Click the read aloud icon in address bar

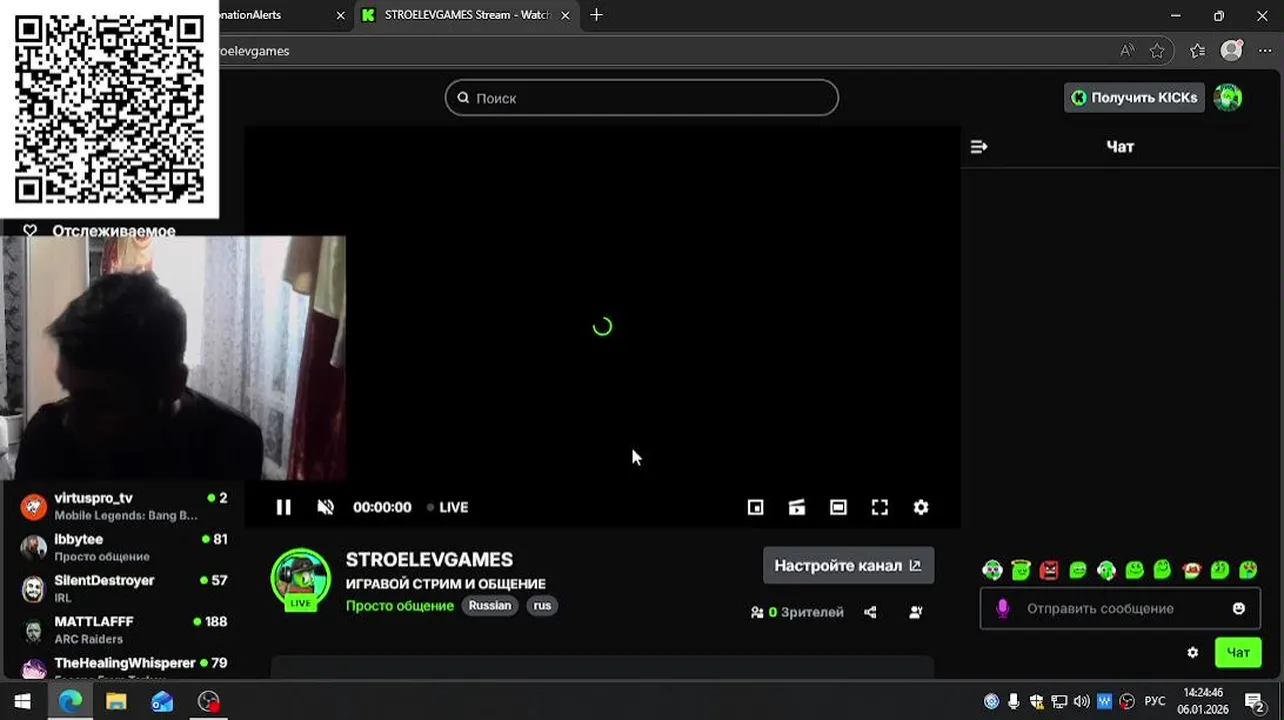click(1127, 51)
